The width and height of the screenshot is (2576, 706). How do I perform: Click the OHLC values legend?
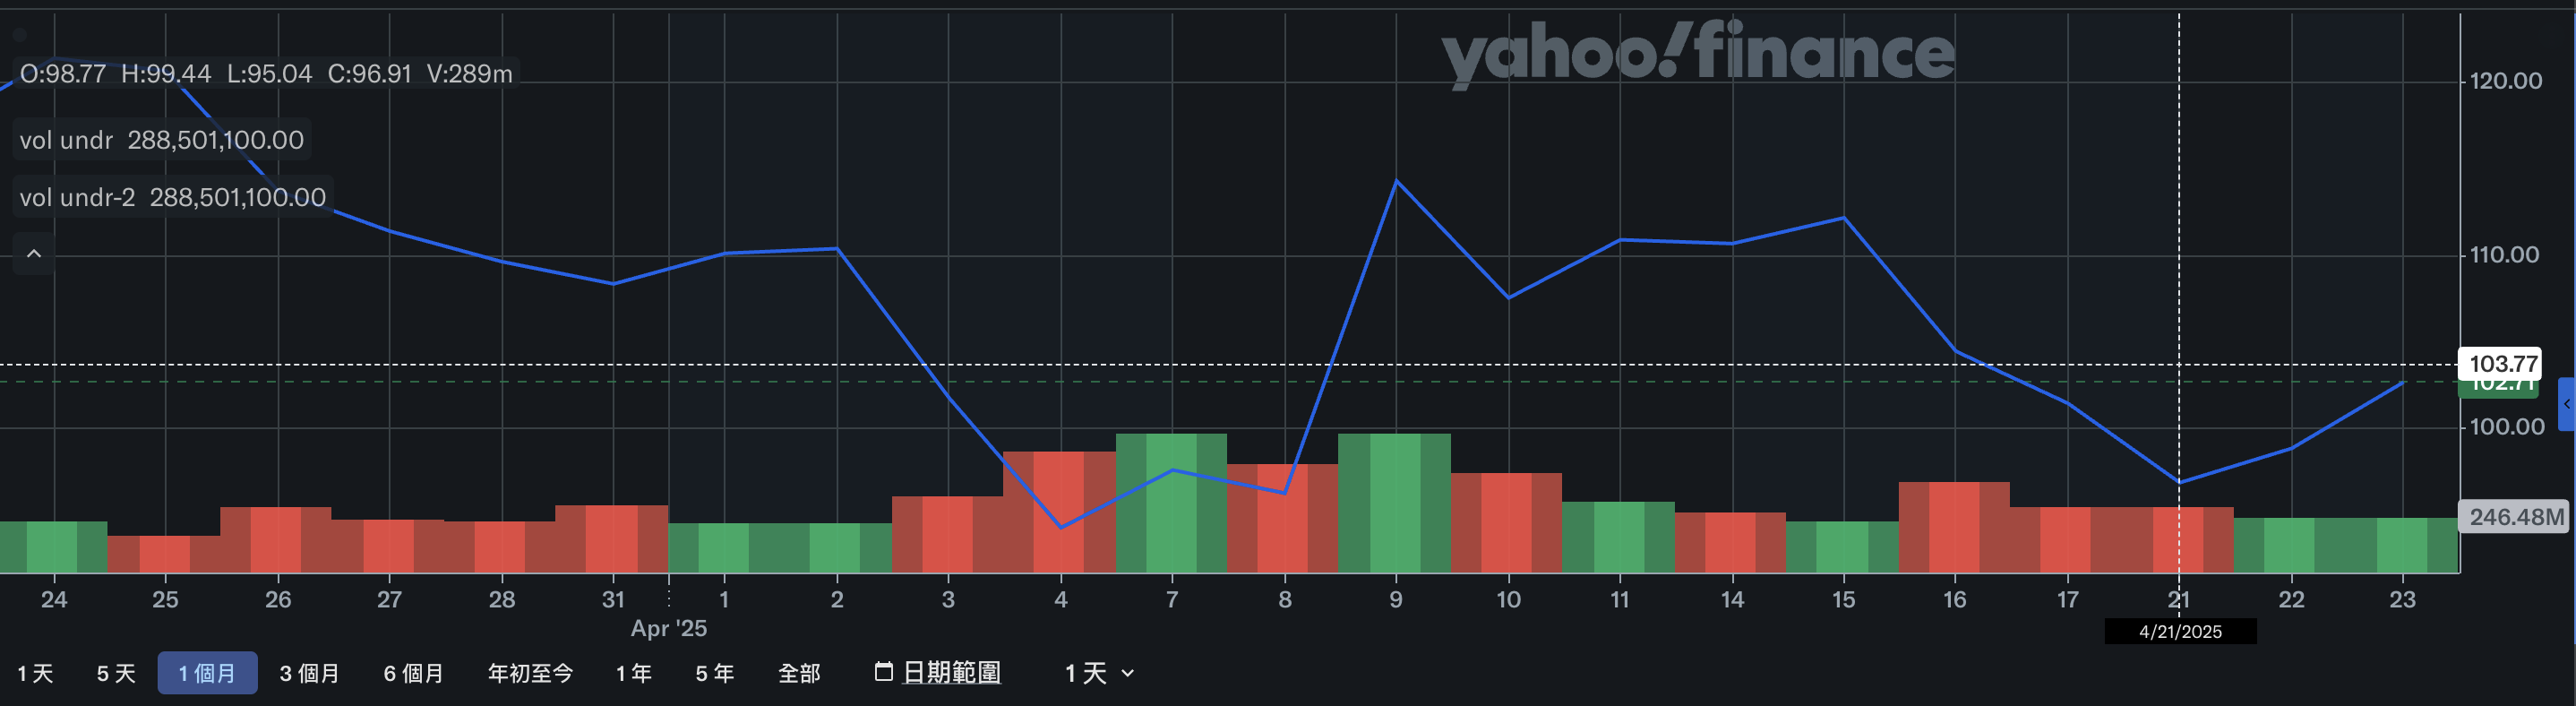pyautogui.click(x=266, y=74)
